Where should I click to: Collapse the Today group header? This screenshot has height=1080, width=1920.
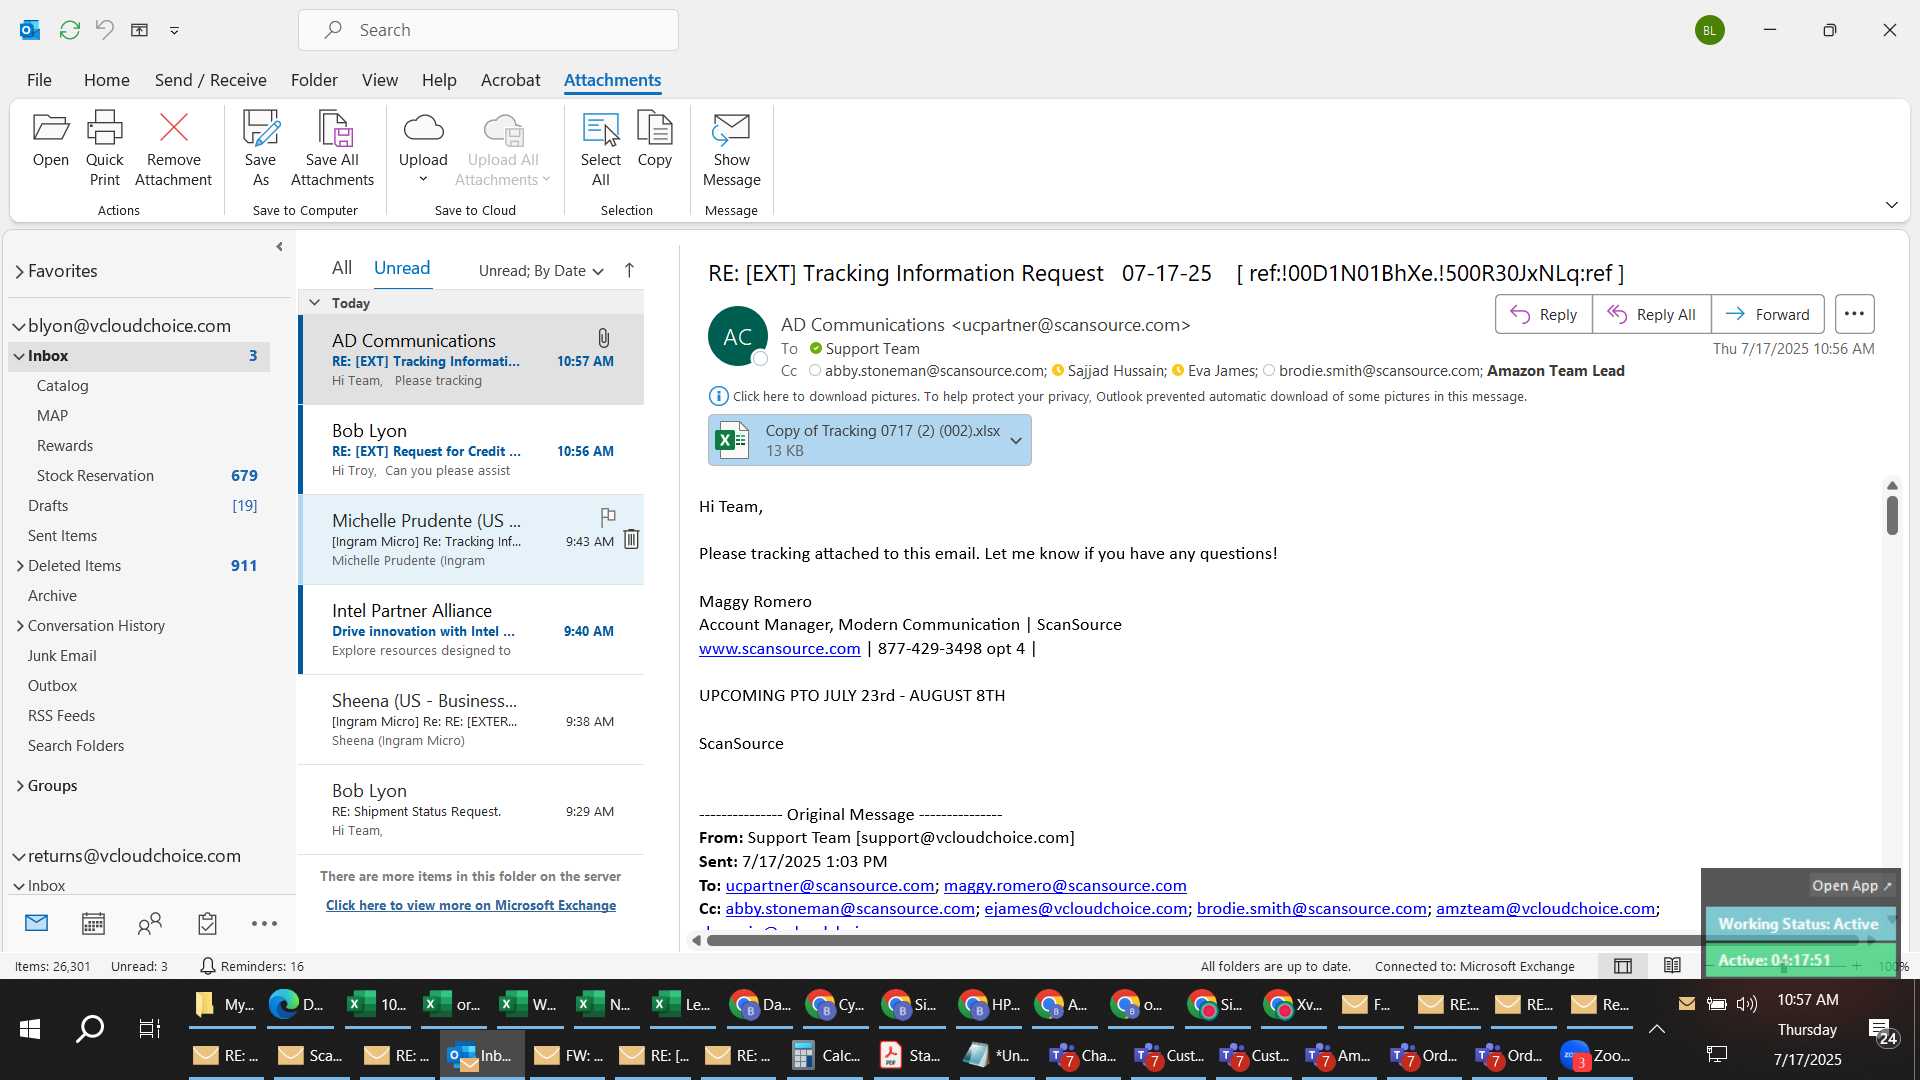click(314, 303)
